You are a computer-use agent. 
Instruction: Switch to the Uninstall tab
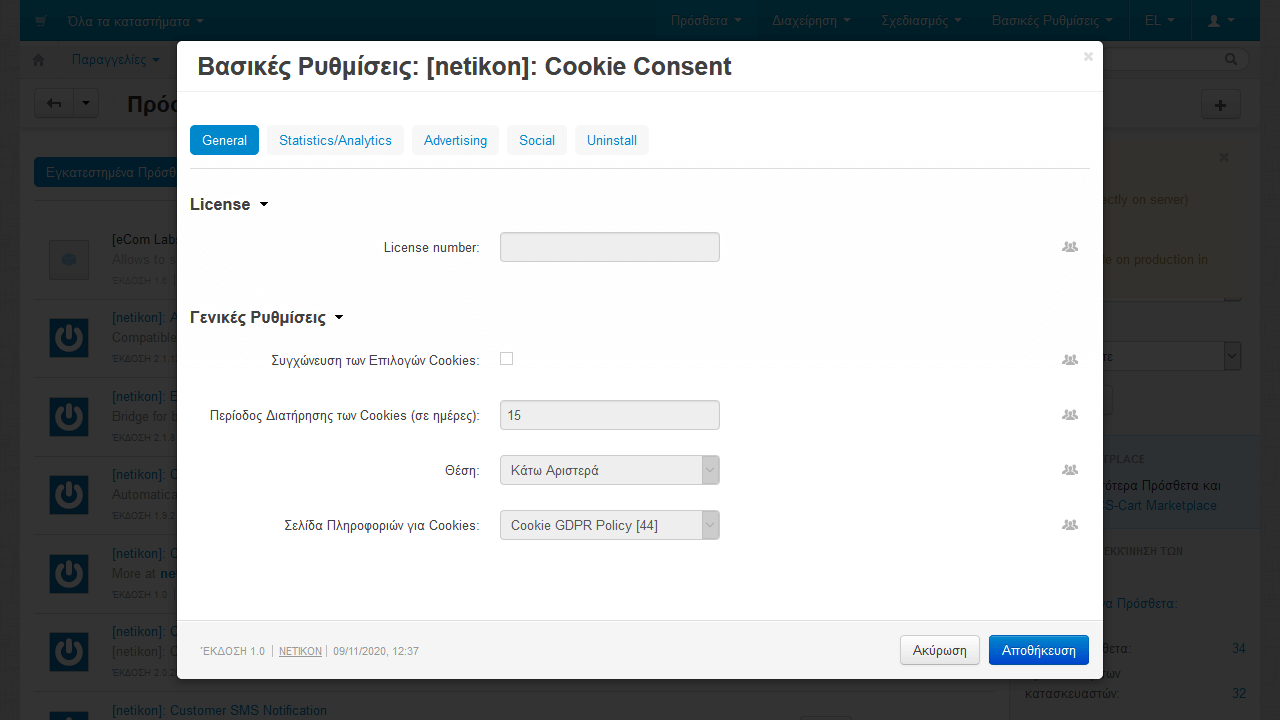[x=612, y=140]
